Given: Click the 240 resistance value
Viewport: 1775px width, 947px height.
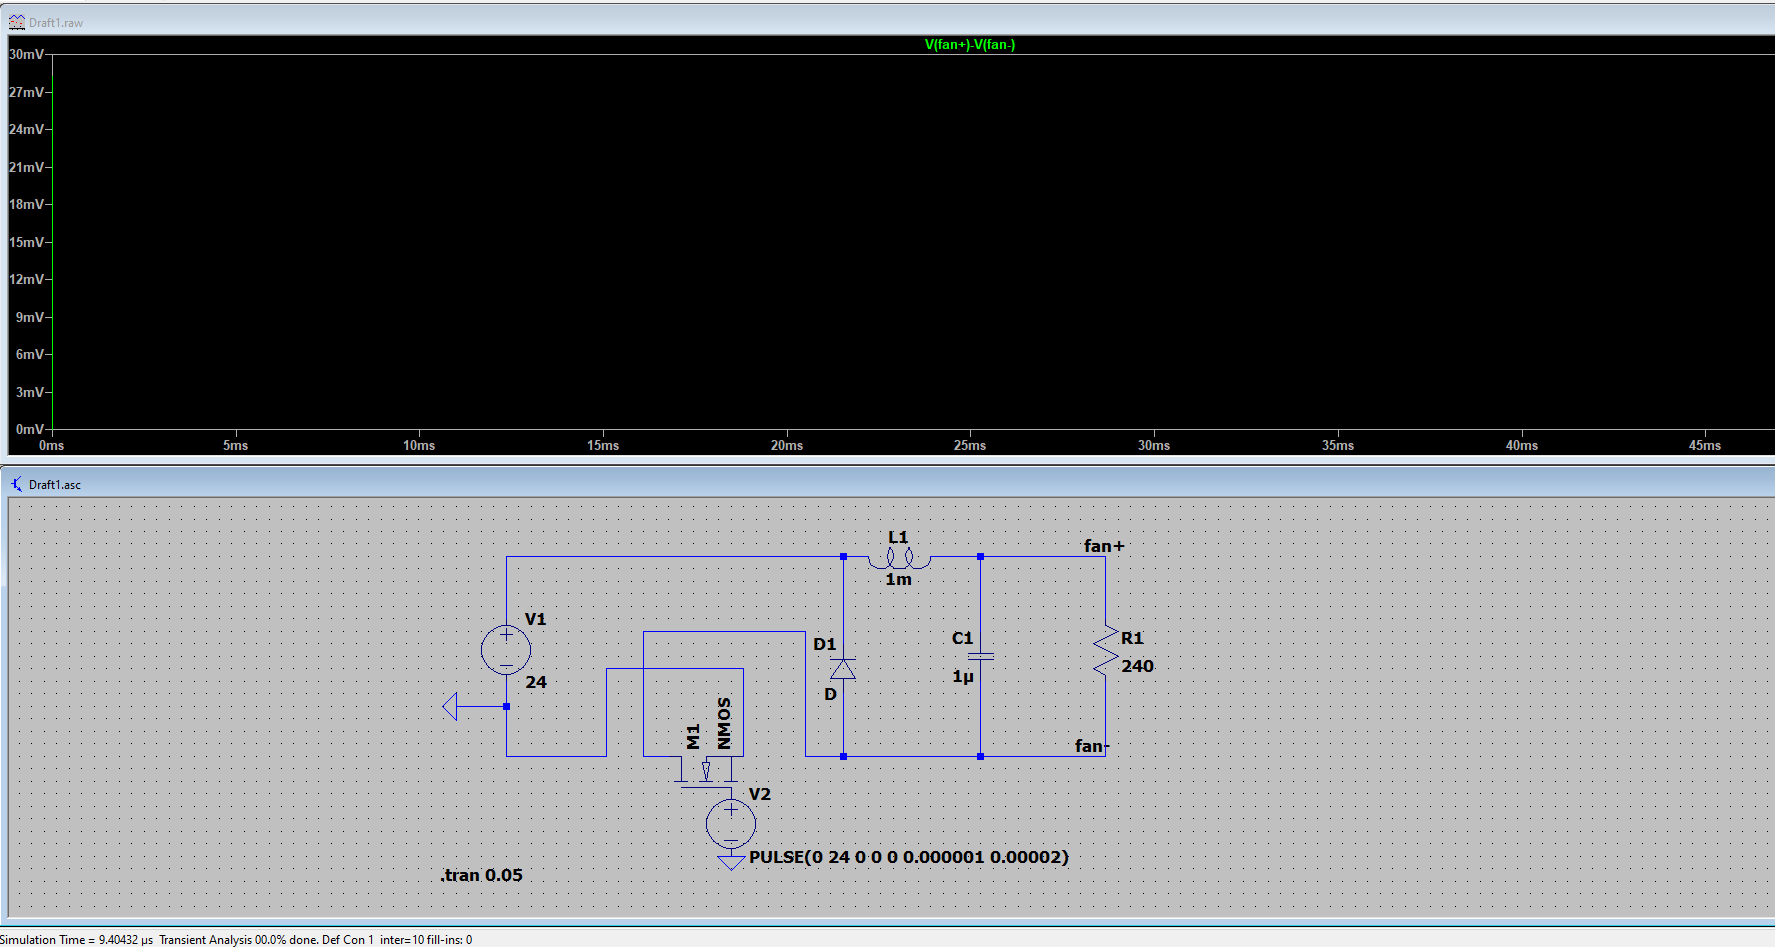Looking at the screenshot, I should click(1137, 666).
